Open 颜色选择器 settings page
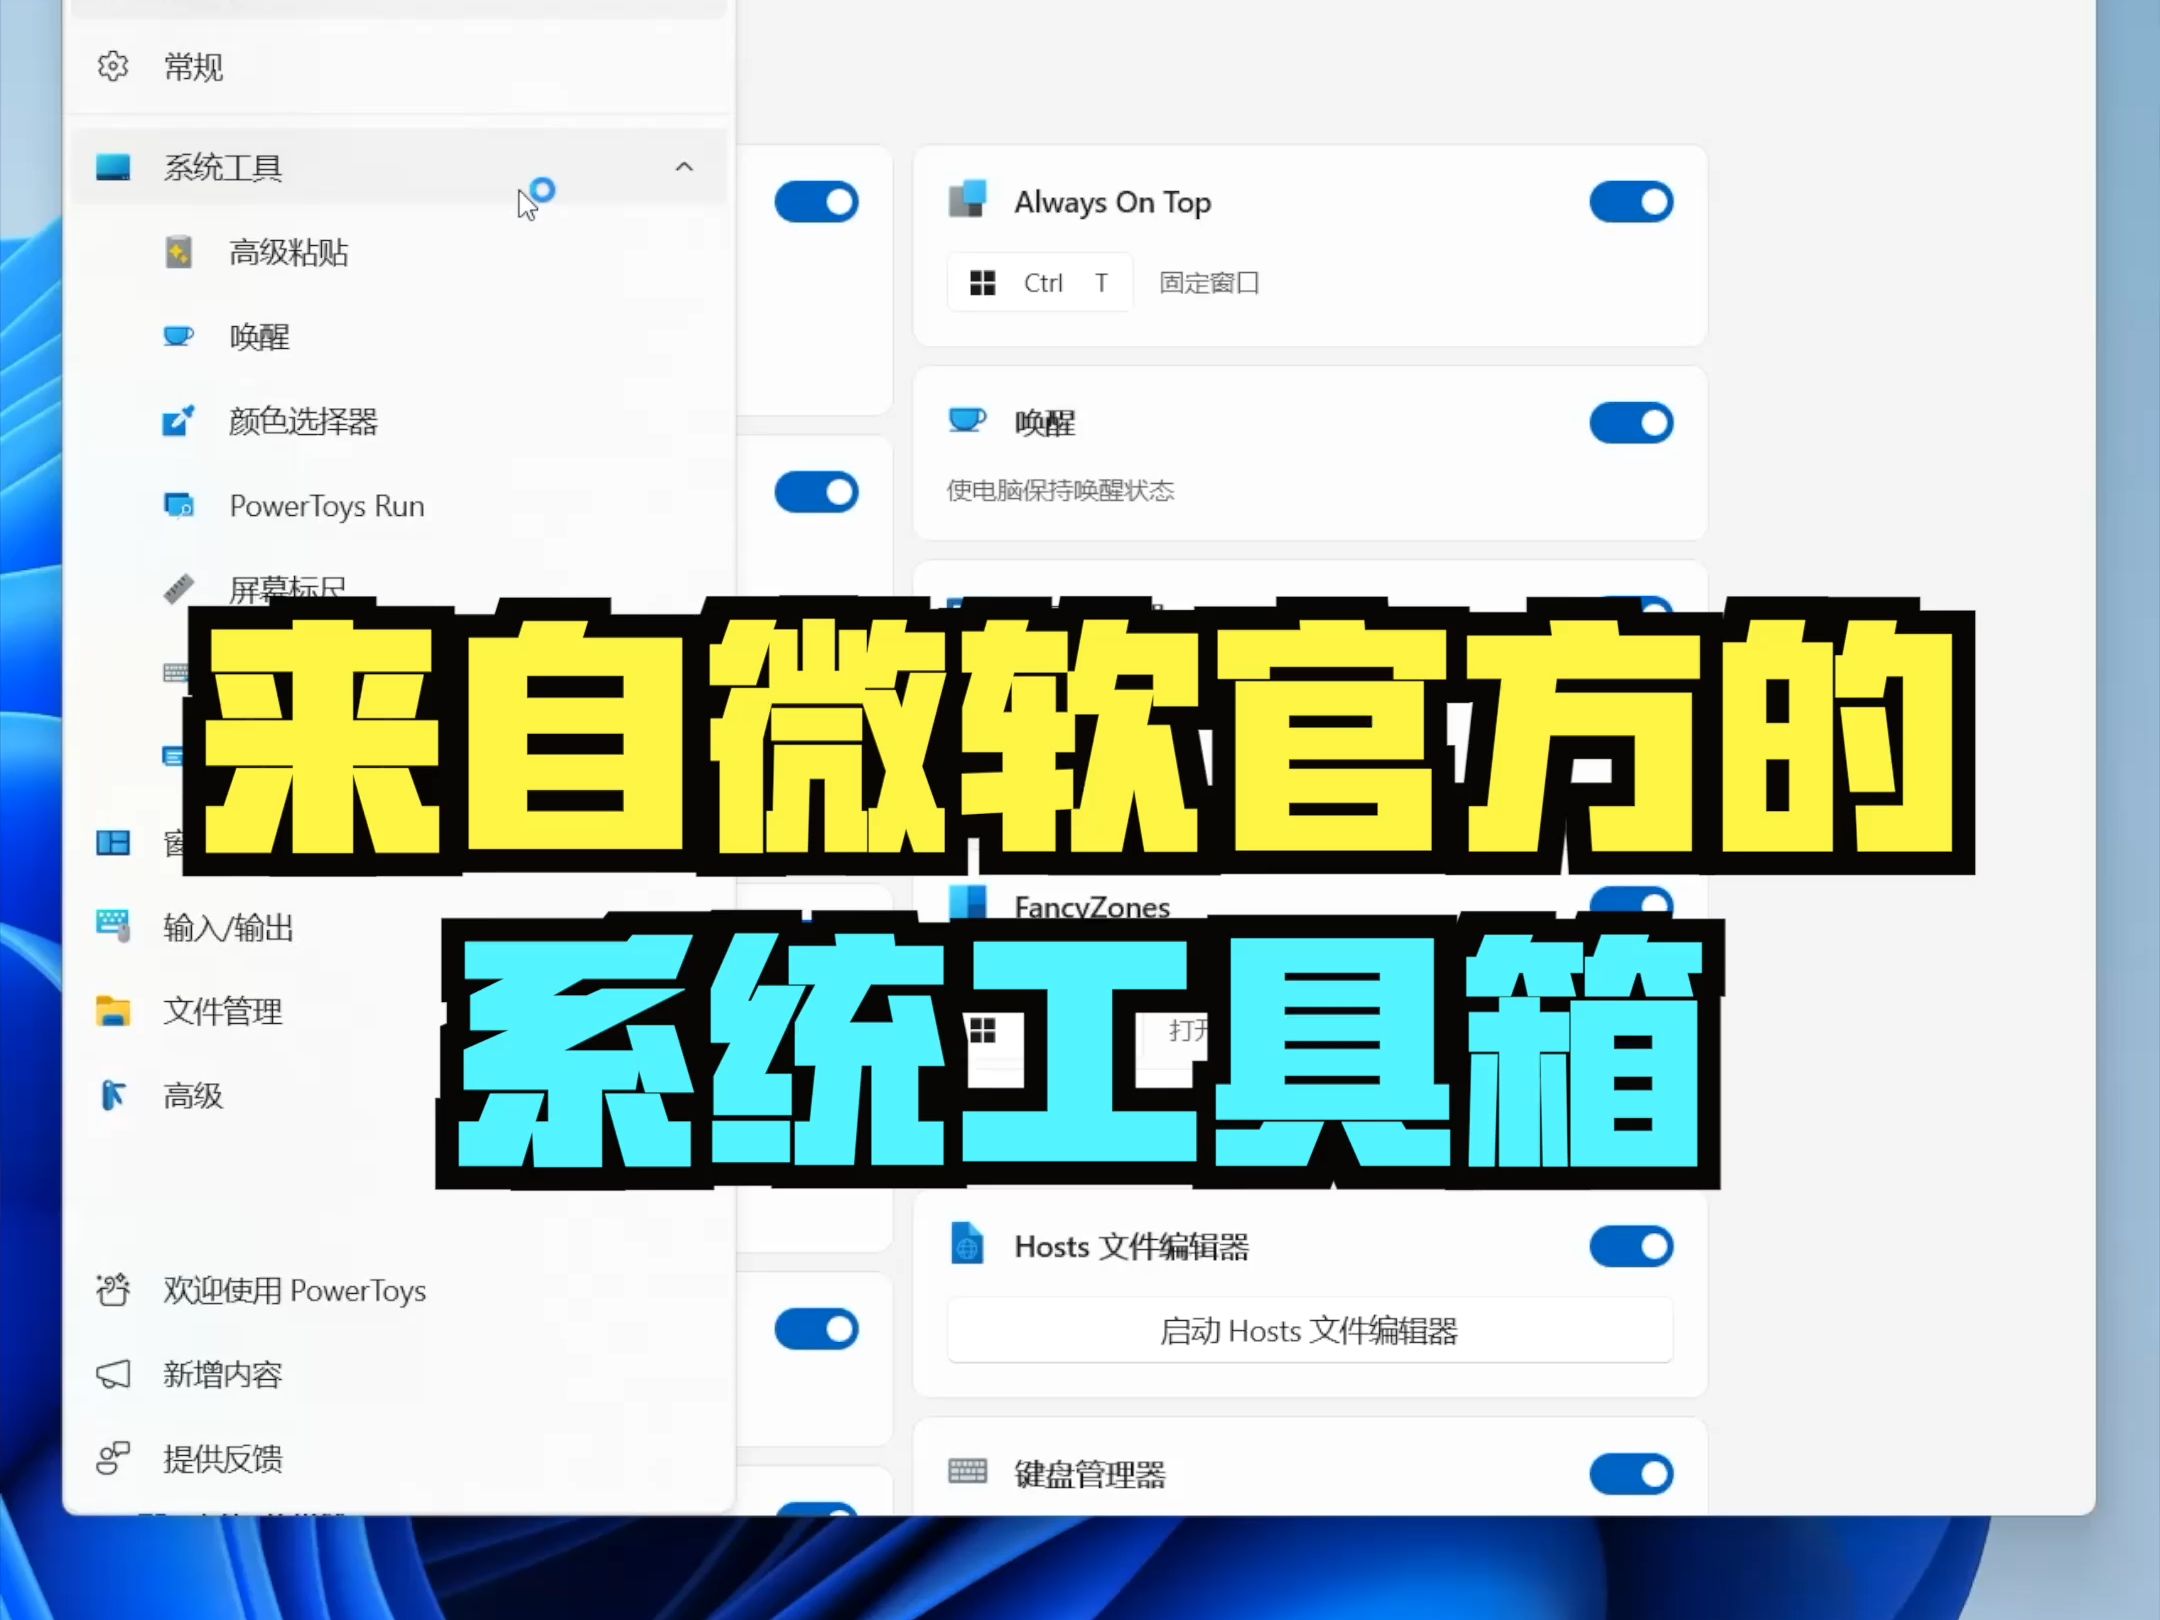Viewport: 2160px width, 1620px height. coord(303,421)
